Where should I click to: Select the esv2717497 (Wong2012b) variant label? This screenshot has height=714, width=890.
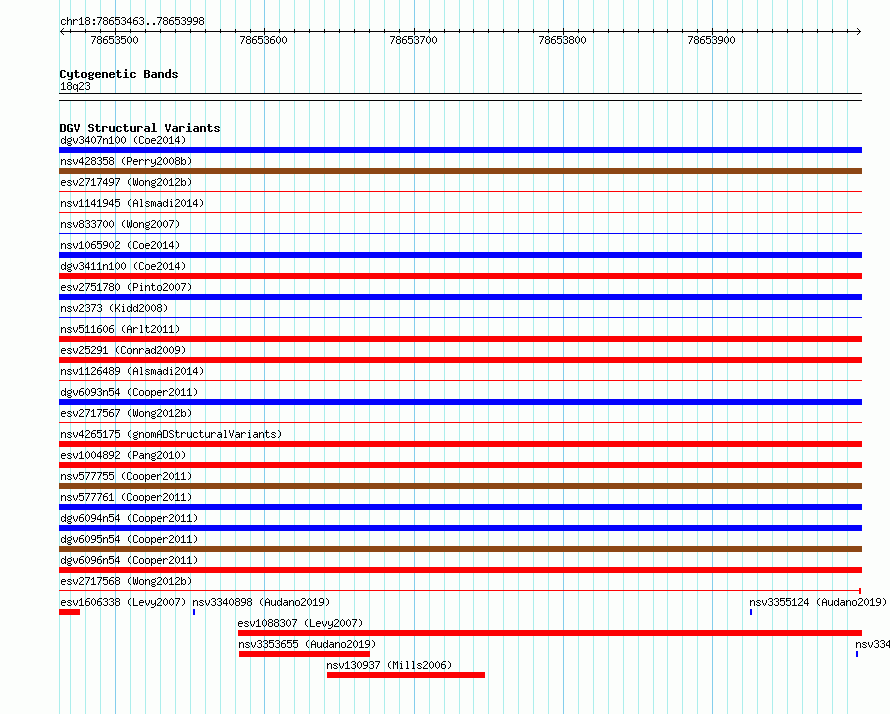pos(126,182)
